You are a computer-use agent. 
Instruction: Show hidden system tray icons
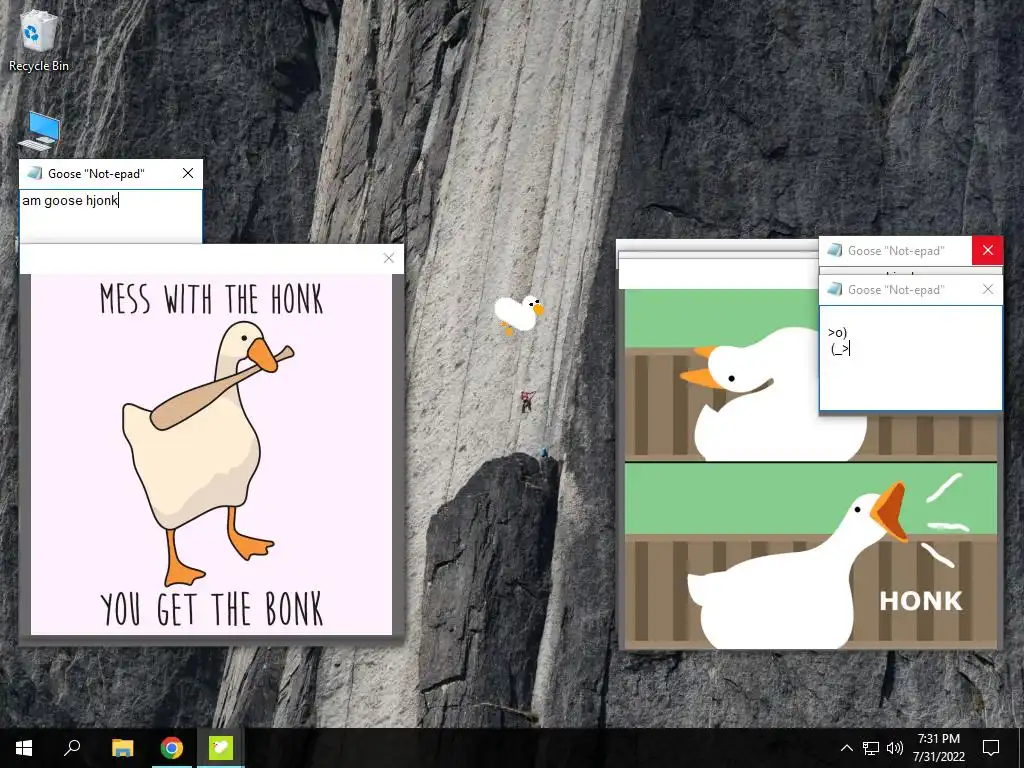point(846,748)
